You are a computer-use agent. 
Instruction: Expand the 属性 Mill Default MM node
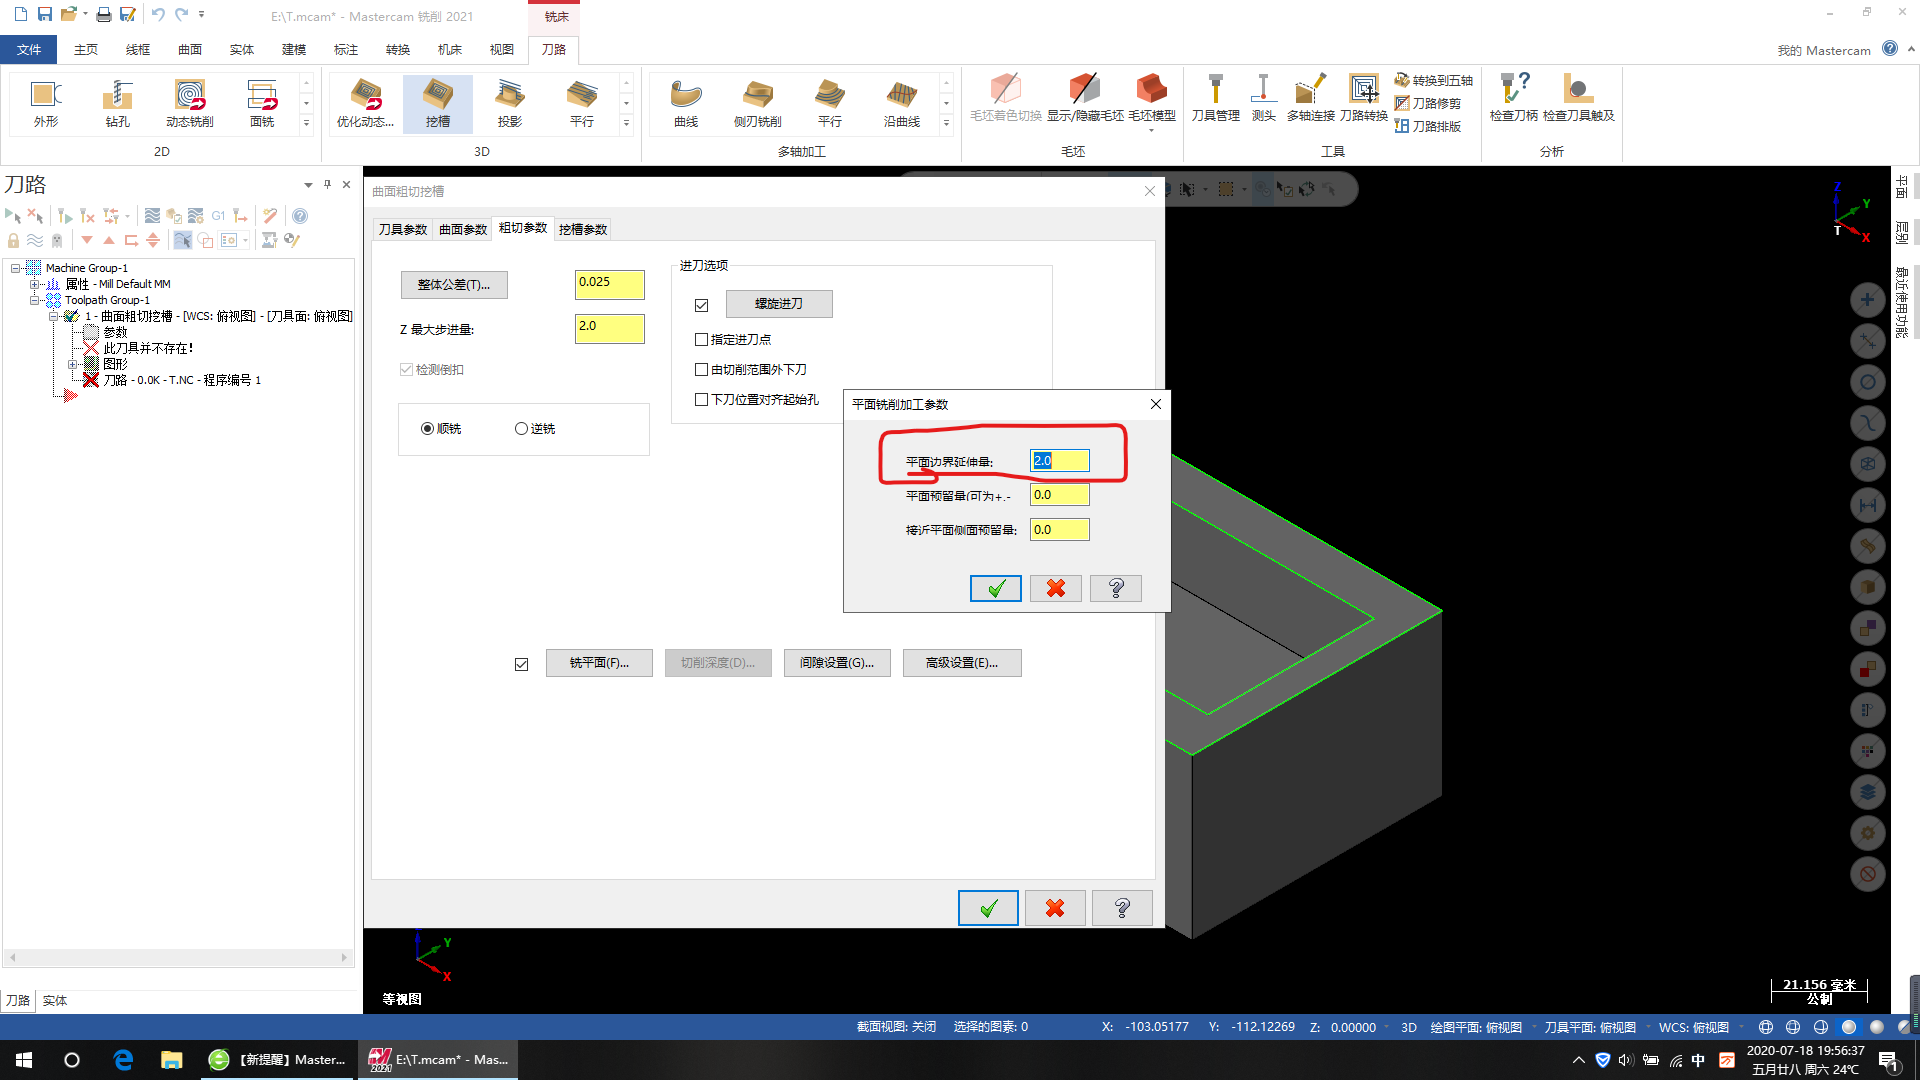click(x=35, y=284)
